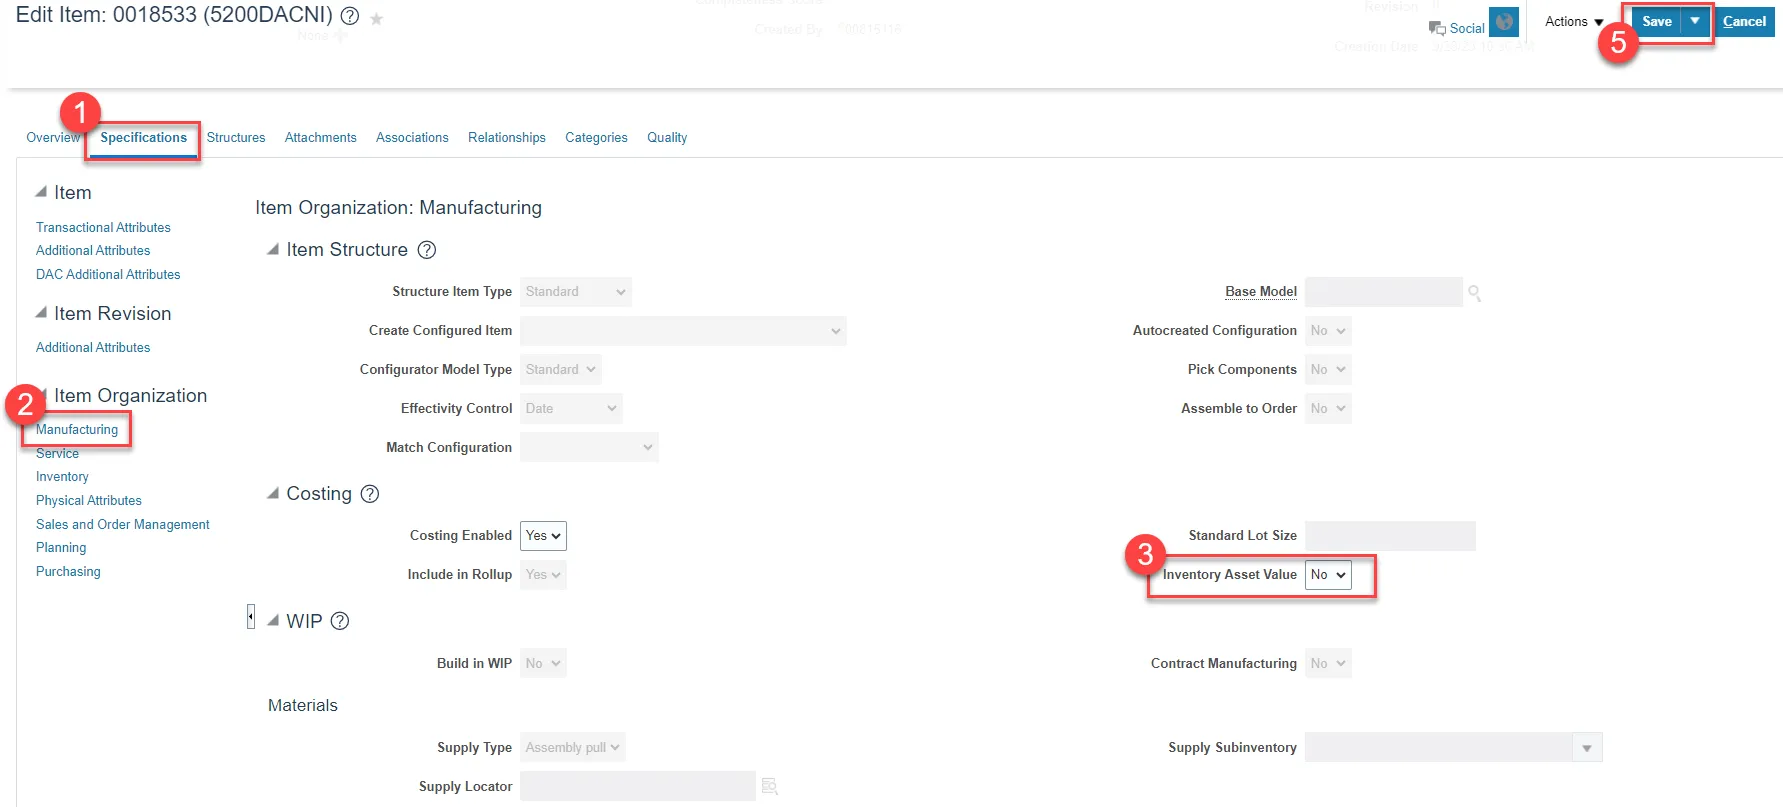The width and height of the screenshot is (1783, 807).
Task: Click the Base Model search magnifier icon
Action: pos(1474,293)
